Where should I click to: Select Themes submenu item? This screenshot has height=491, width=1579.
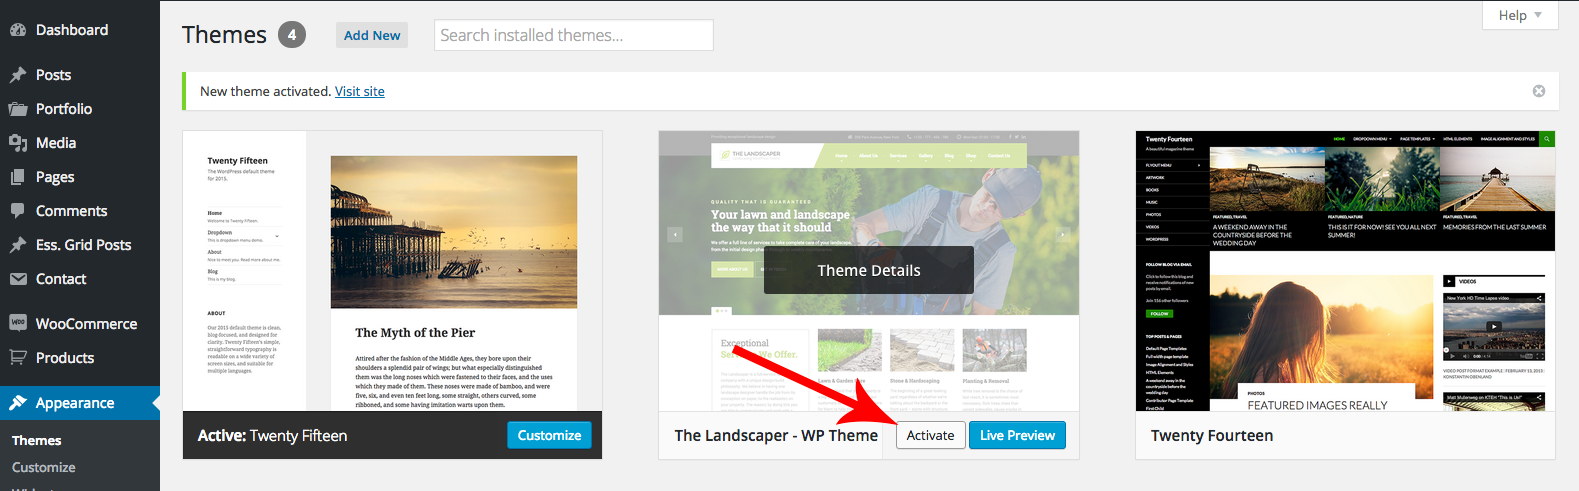37,440
